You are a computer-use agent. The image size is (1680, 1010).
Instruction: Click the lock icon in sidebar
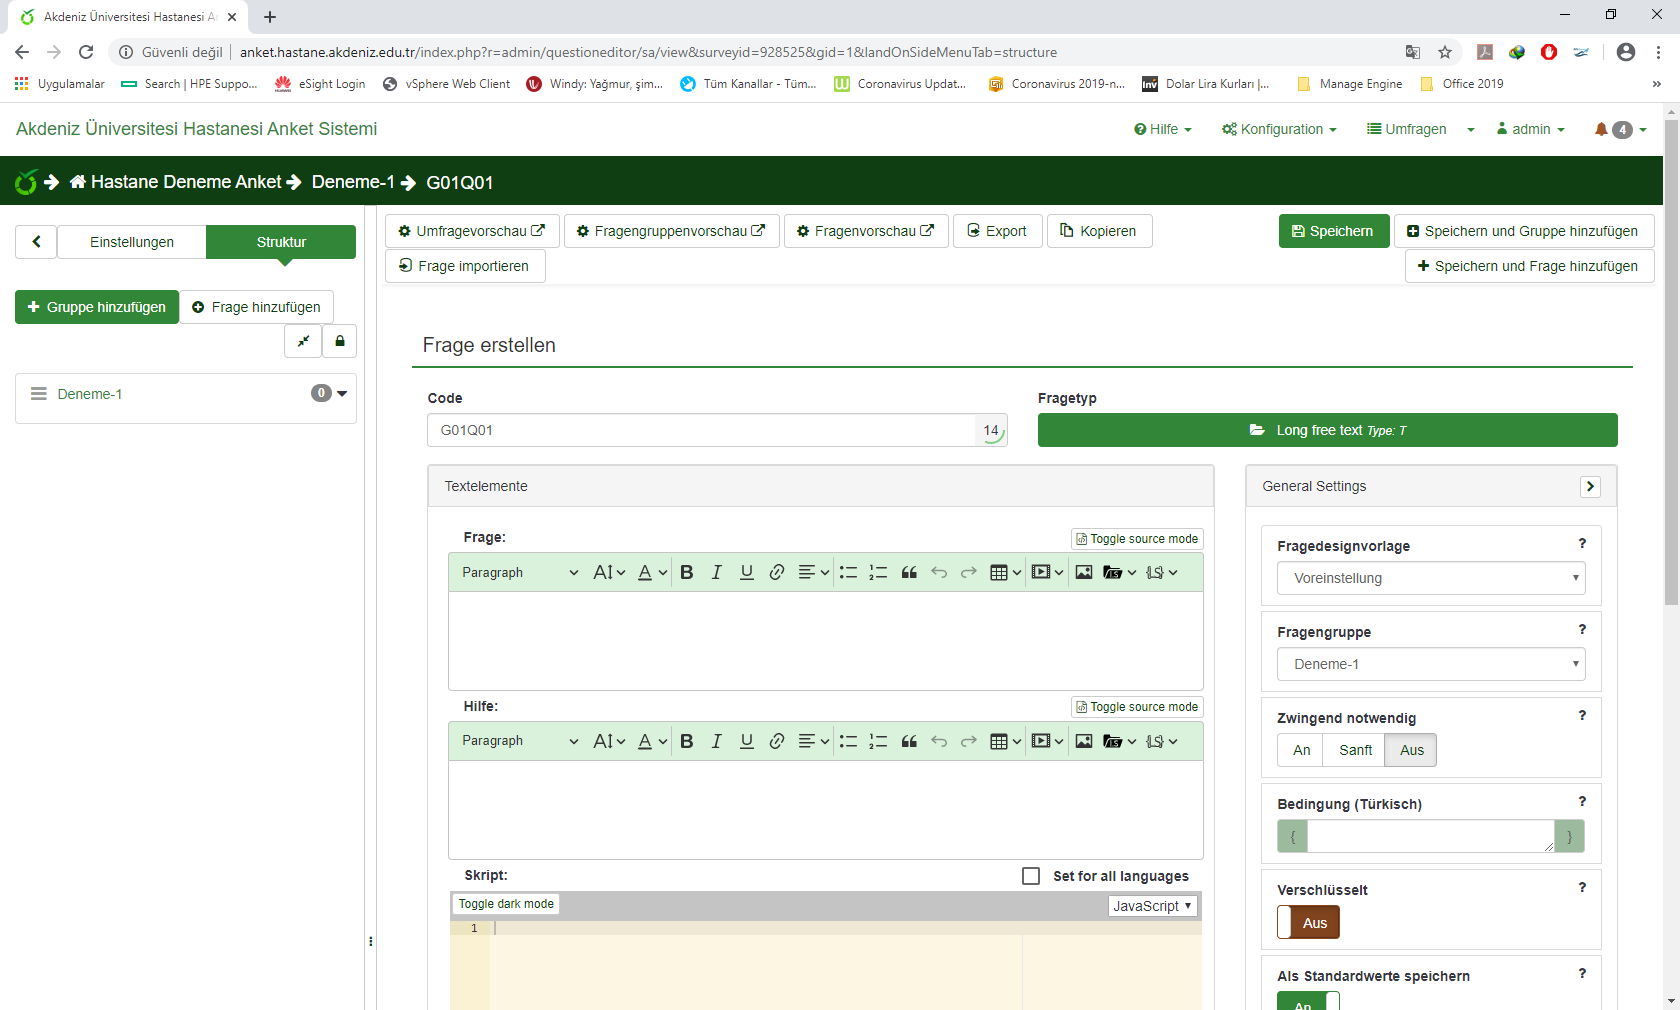(x=340, y=341)
